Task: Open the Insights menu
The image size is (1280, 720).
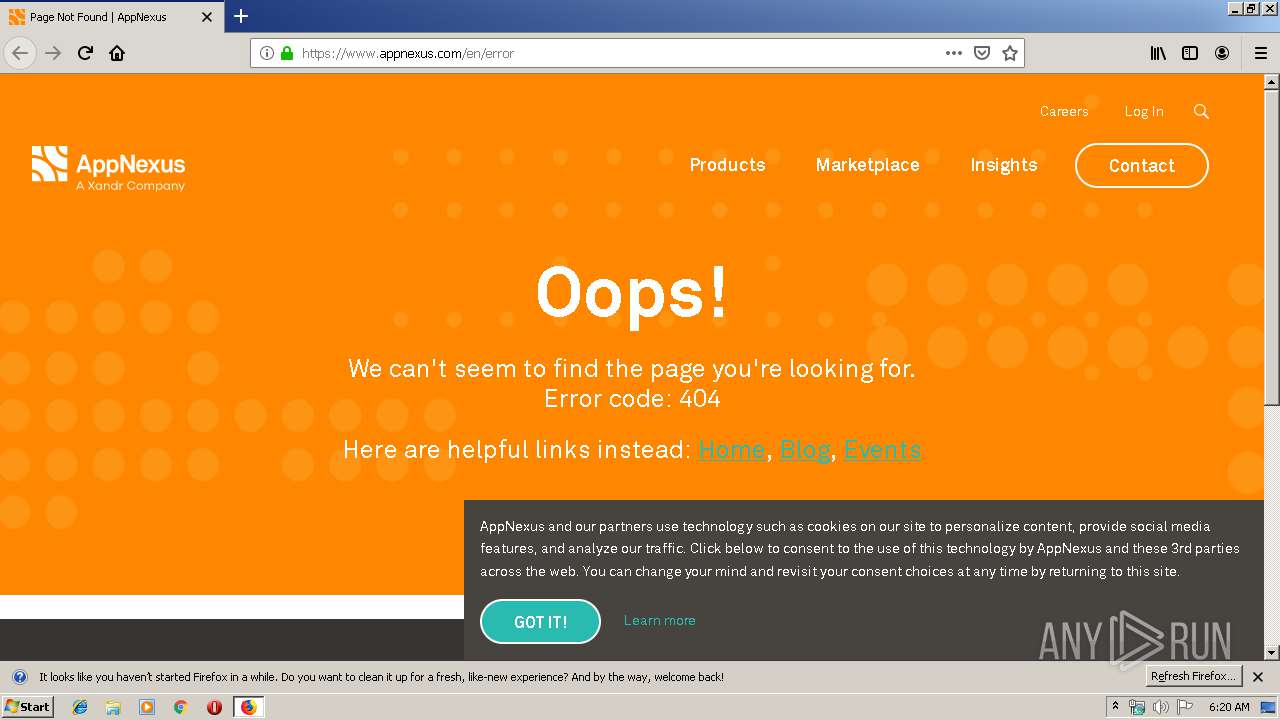Action: pos(1003,165)
